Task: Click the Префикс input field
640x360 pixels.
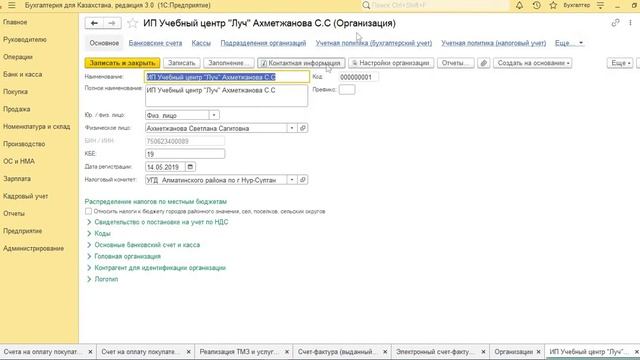Action: tap(347, 89)
